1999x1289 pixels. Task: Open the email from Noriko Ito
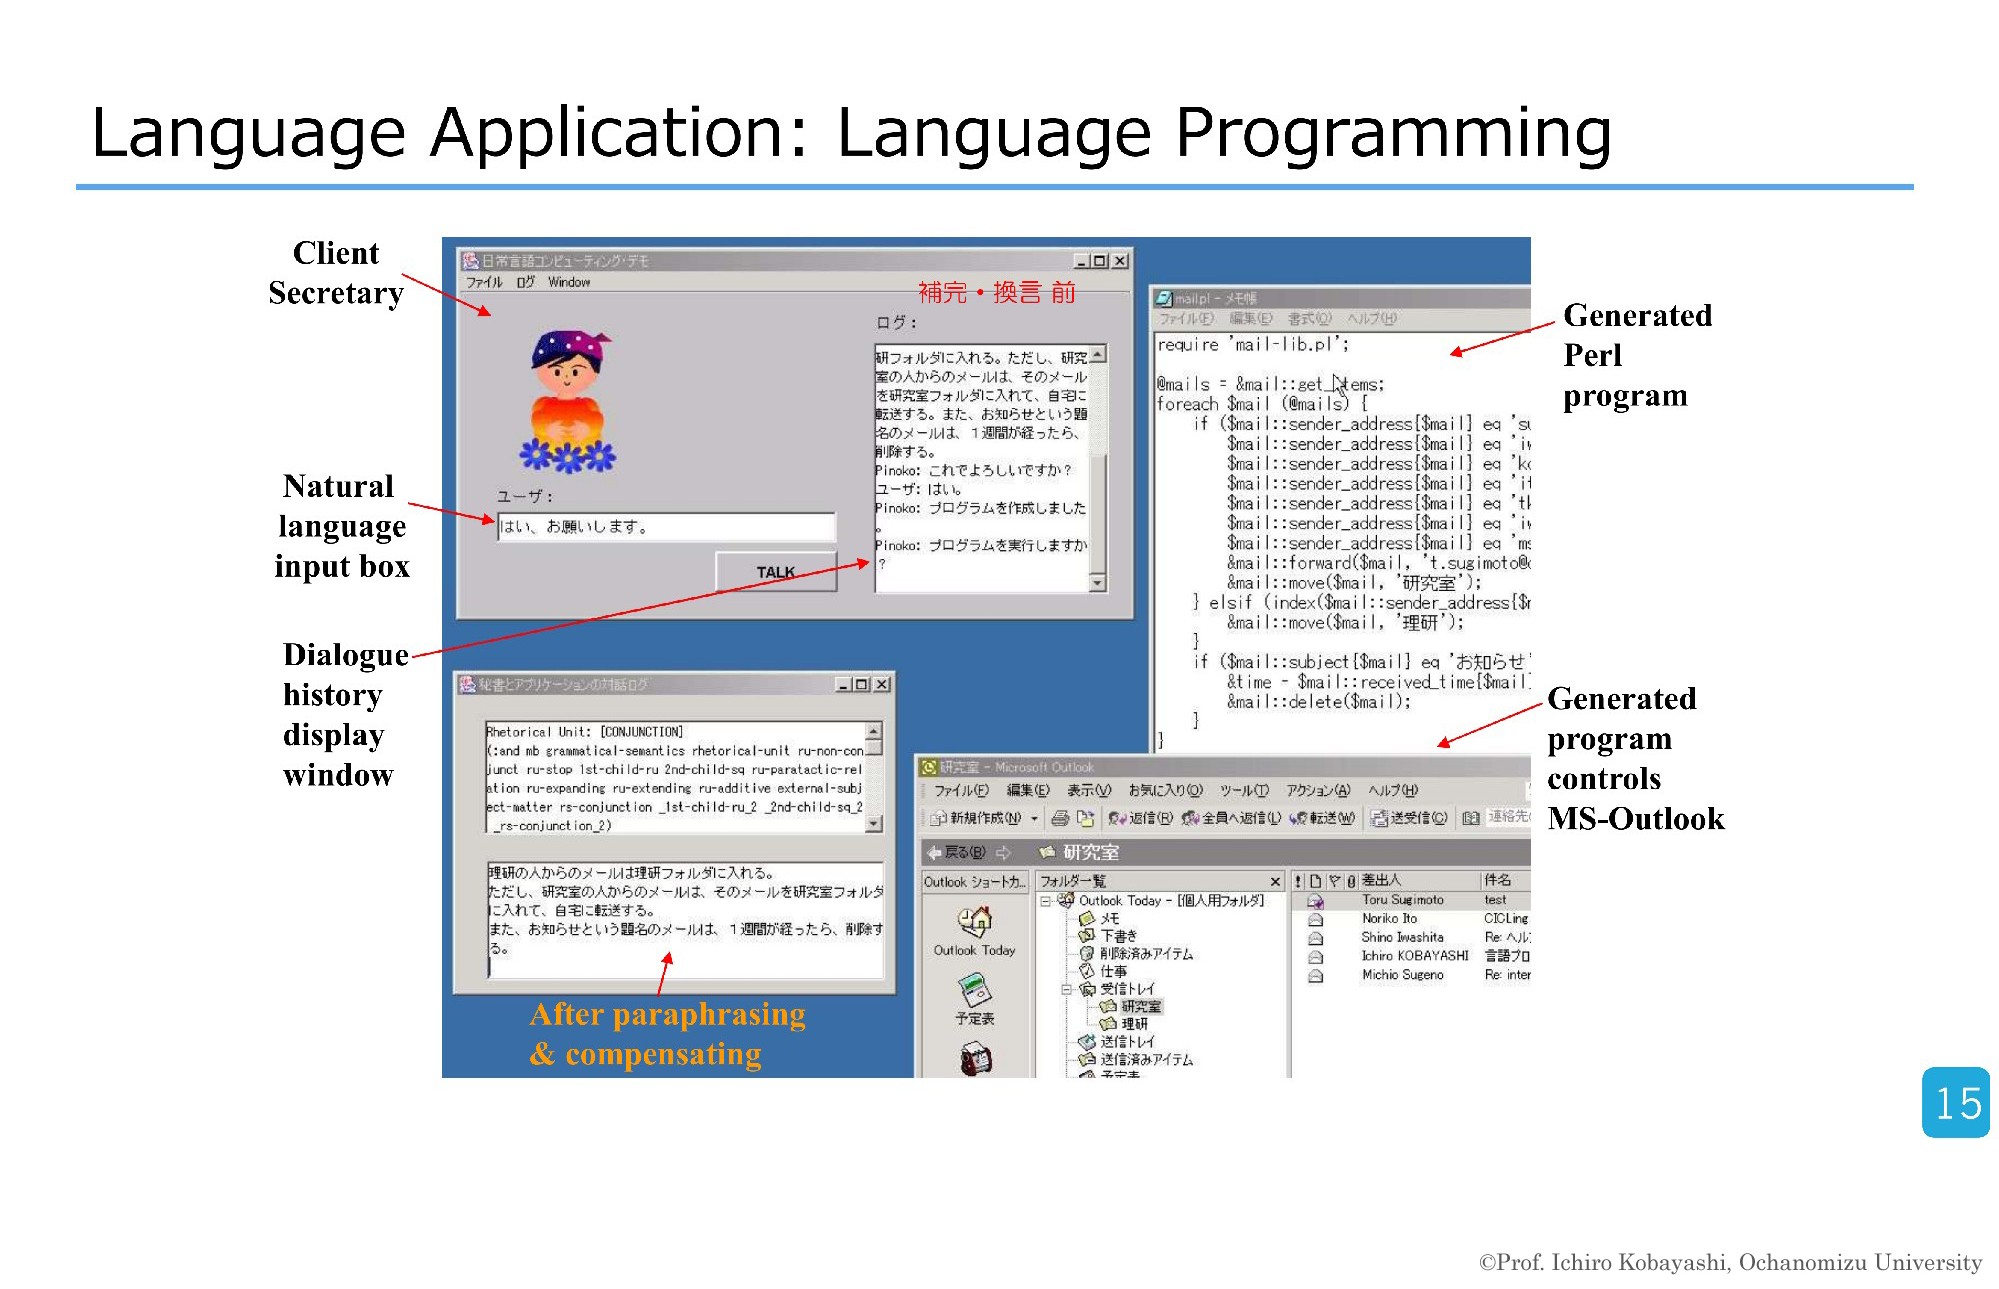click(x=1389, y=918)
